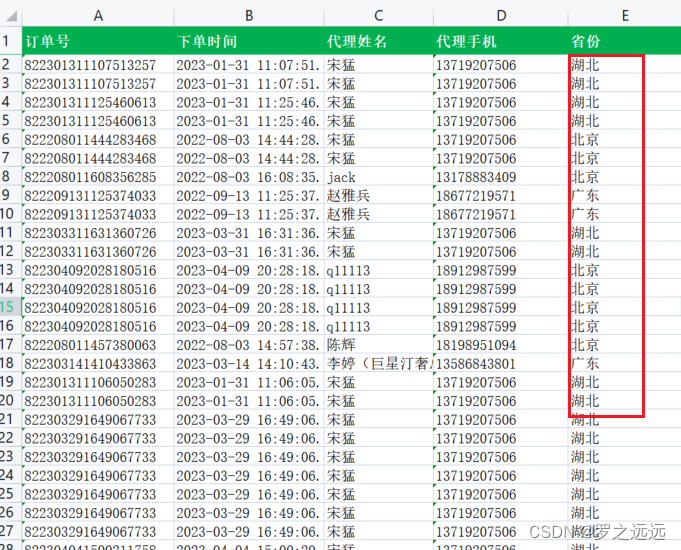Click the 代理手机 header cell

click(501, 41)
